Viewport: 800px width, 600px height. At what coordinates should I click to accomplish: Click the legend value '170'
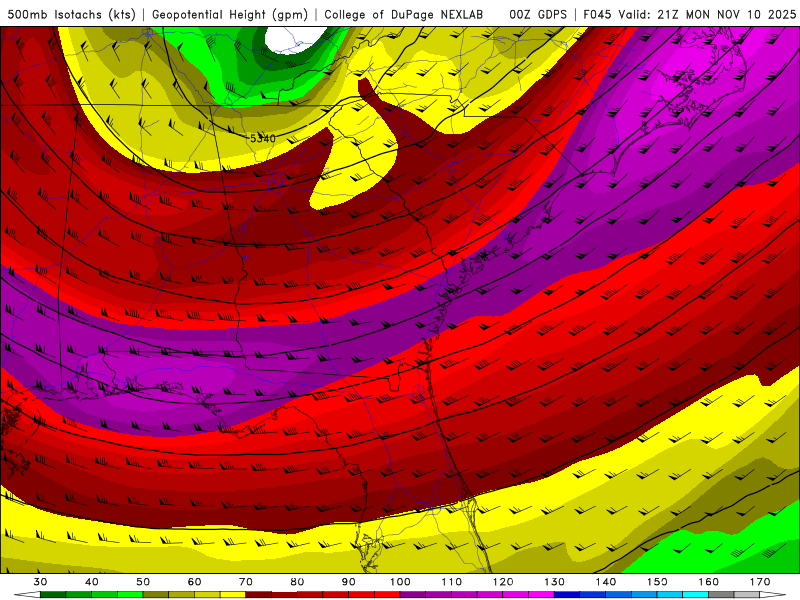click(760, 582)
